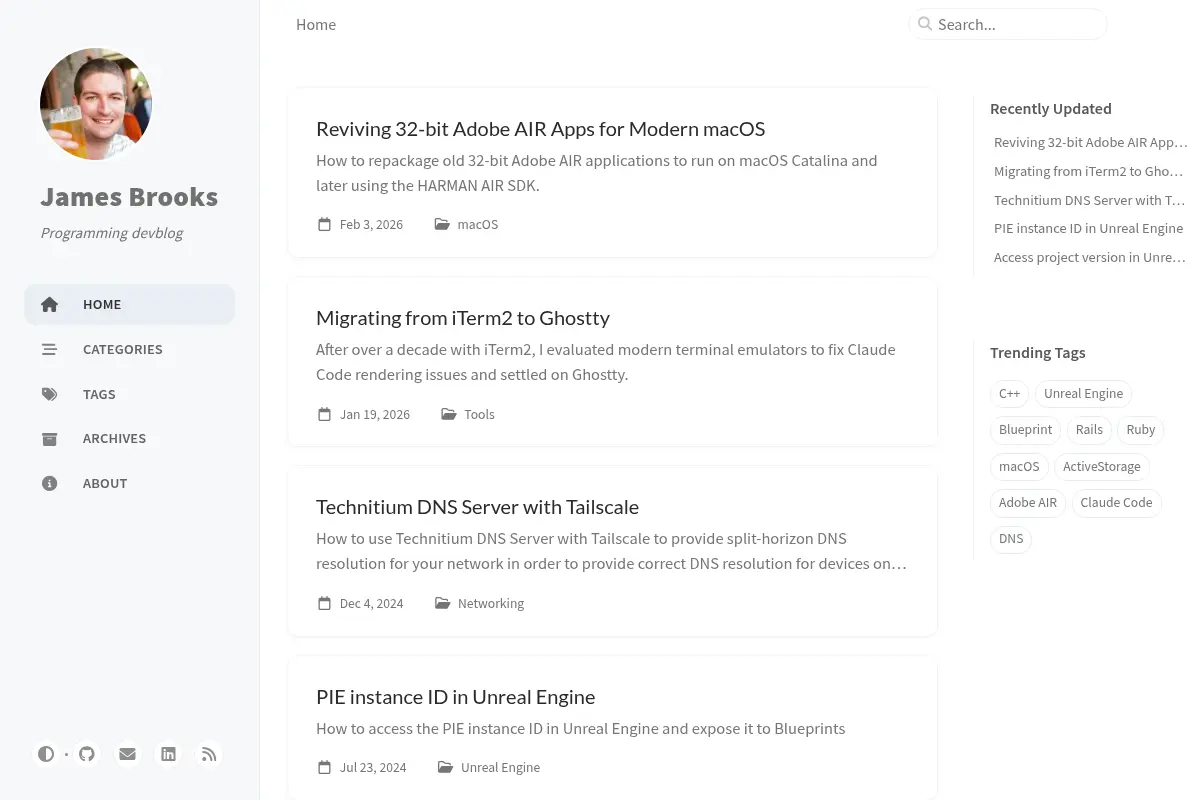Click the search magnifier icon
This screenshot has width=1200, height=800.
[925, 24]
